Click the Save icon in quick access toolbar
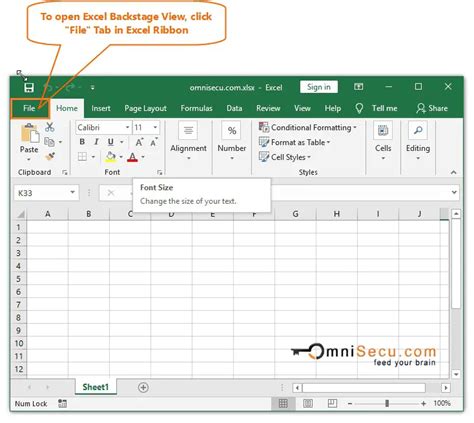474x423 pixels. point(29,88)
